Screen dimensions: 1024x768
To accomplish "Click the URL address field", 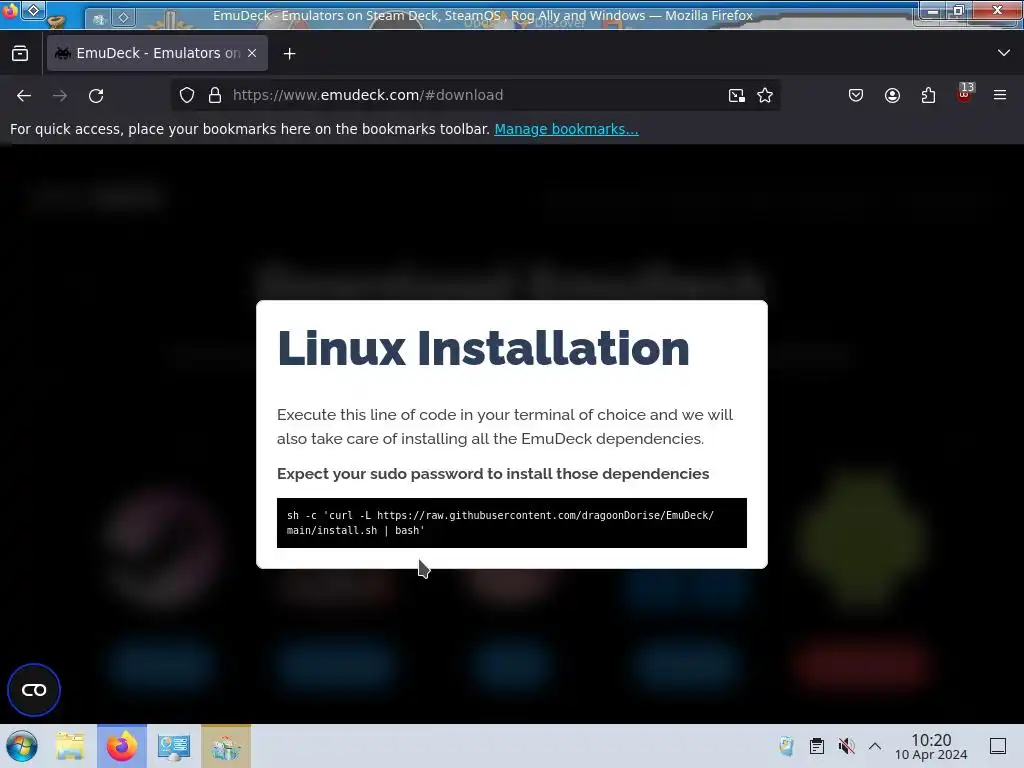I will [475, 95].
